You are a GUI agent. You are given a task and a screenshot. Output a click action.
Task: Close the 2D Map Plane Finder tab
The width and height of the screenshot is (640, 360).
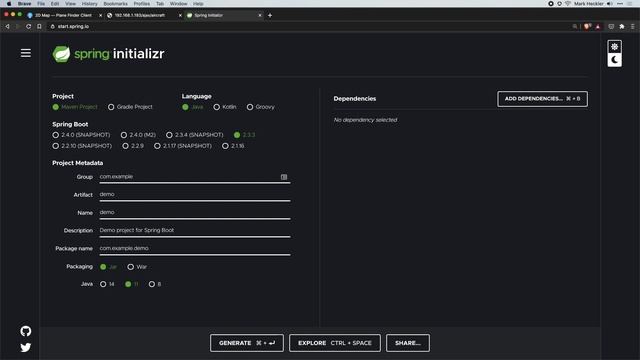[x=100, y=15]
